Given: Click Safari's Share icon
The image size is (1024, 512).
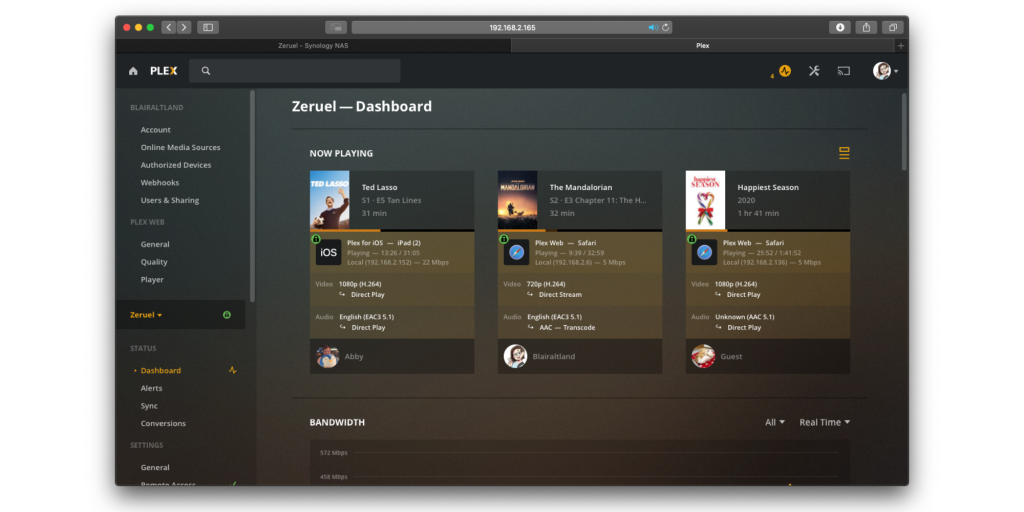Looking at the screenshot, I should tap(867, 27).
